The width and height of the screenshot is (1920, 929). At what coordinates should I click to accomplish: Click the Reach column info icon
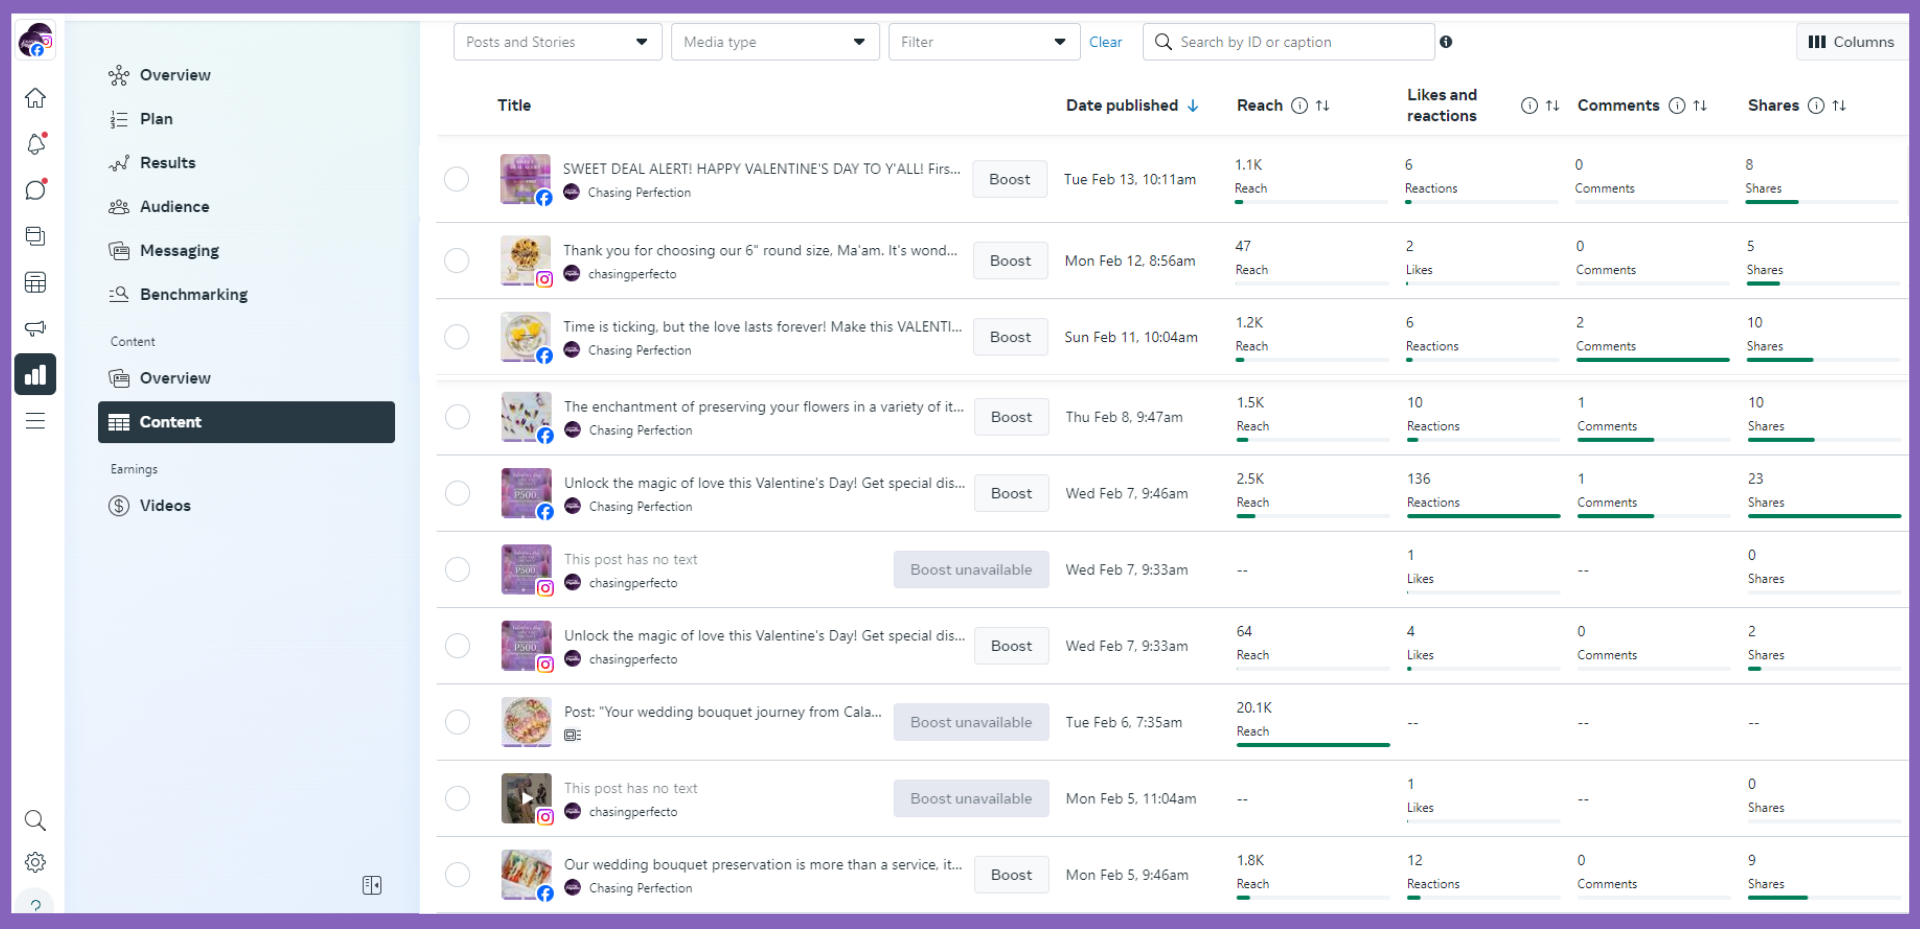pyautogui.click(x=1299, y=106)
